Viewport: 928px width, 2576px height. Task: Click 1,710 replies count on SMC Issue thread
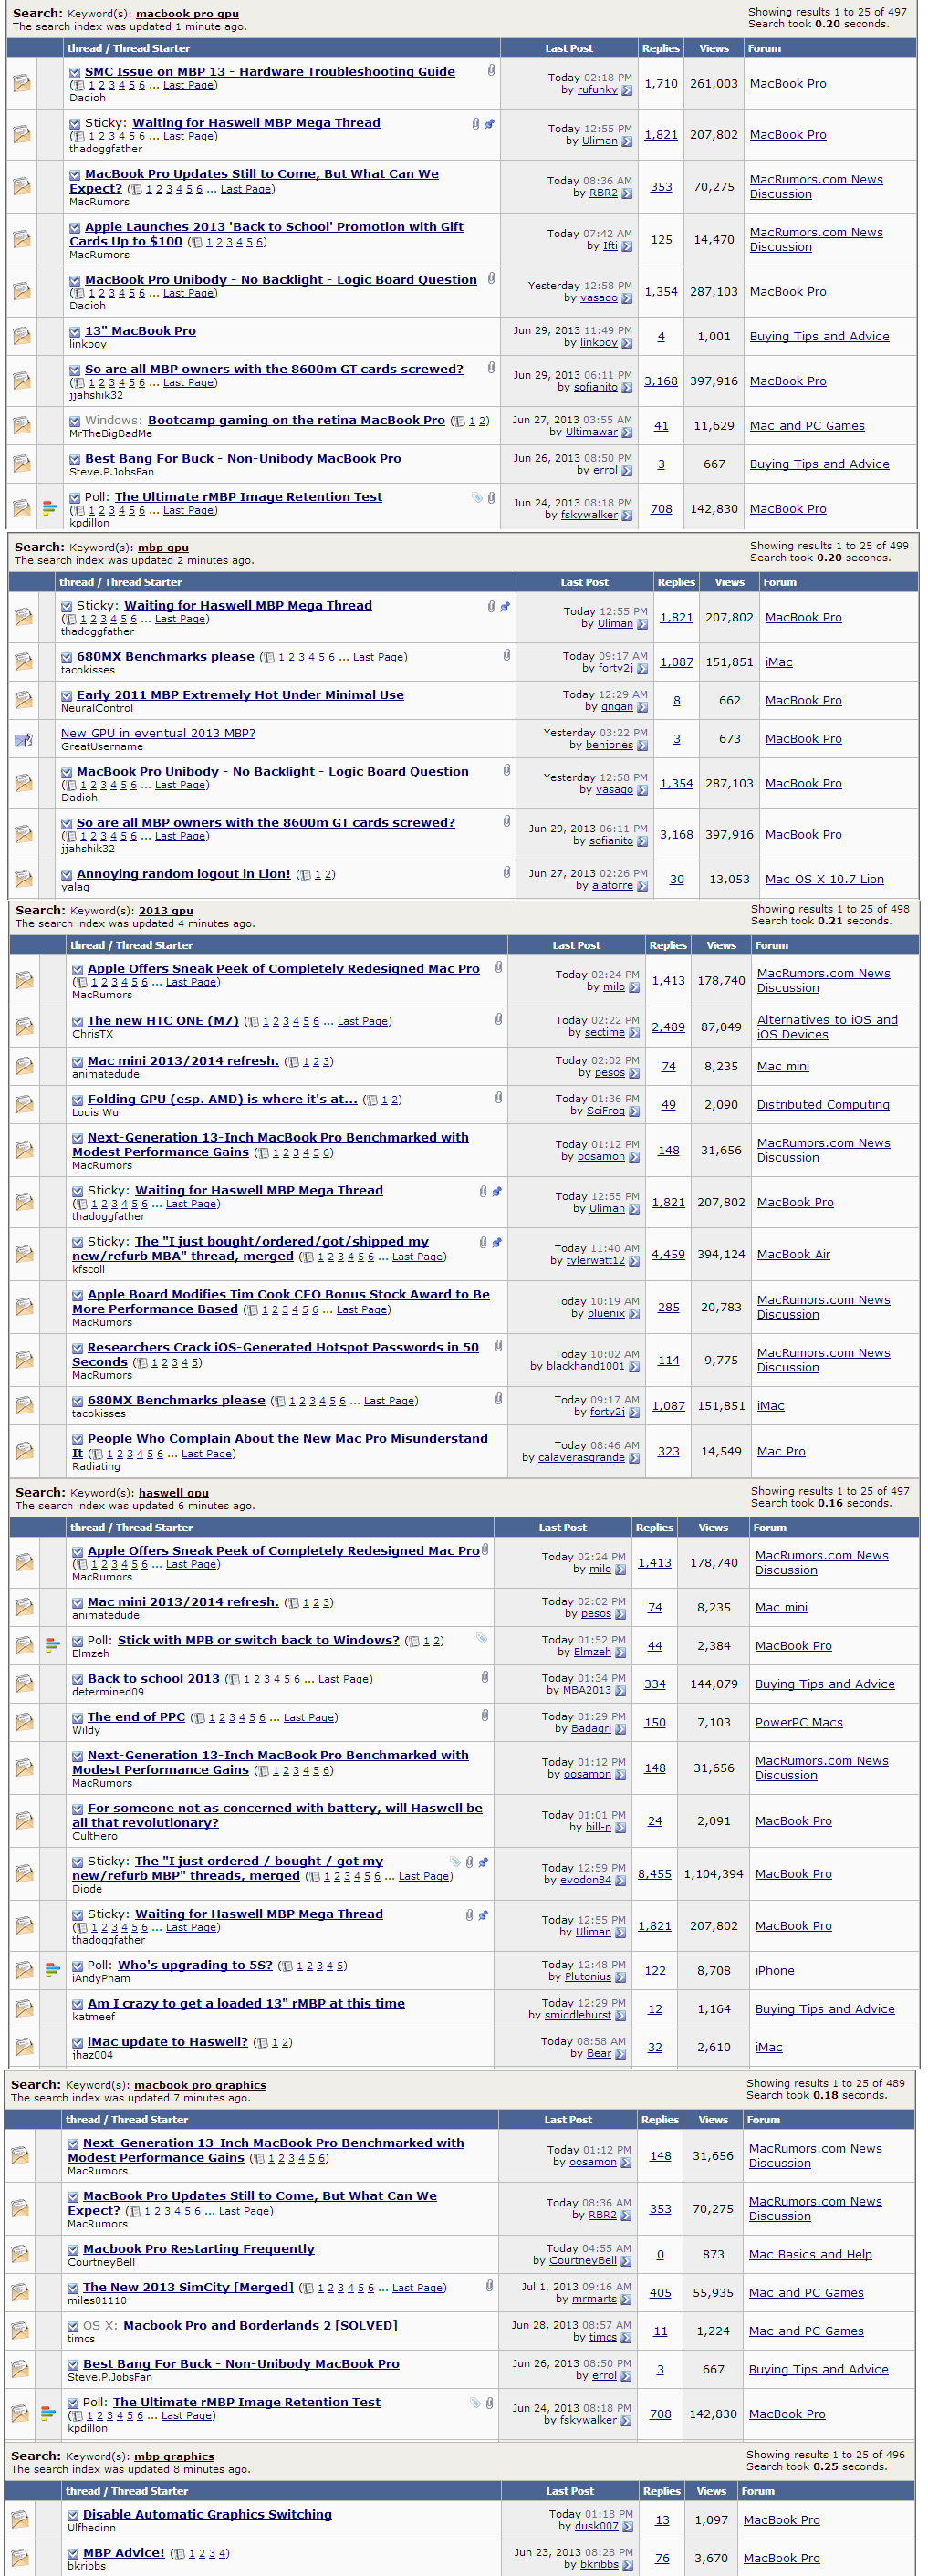pos(661,84)
